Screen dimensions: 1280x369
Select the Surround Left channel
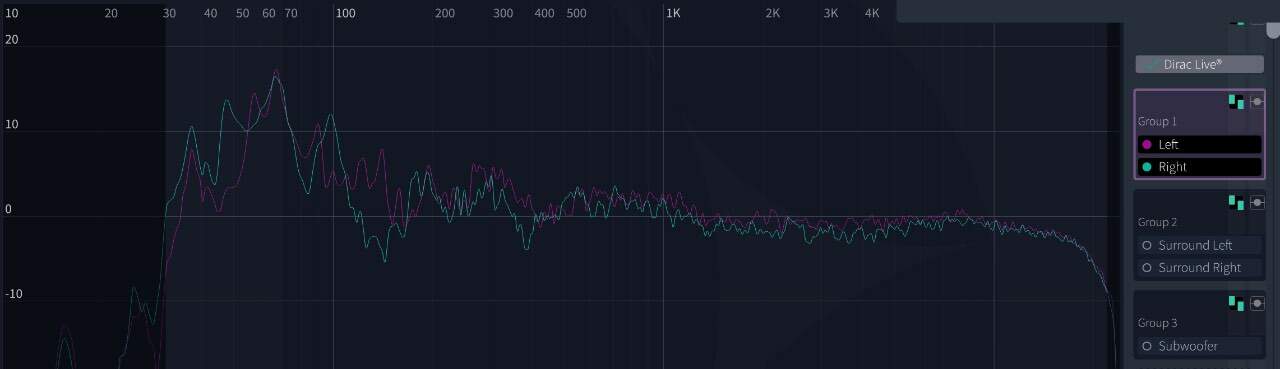pos(1199,245)
